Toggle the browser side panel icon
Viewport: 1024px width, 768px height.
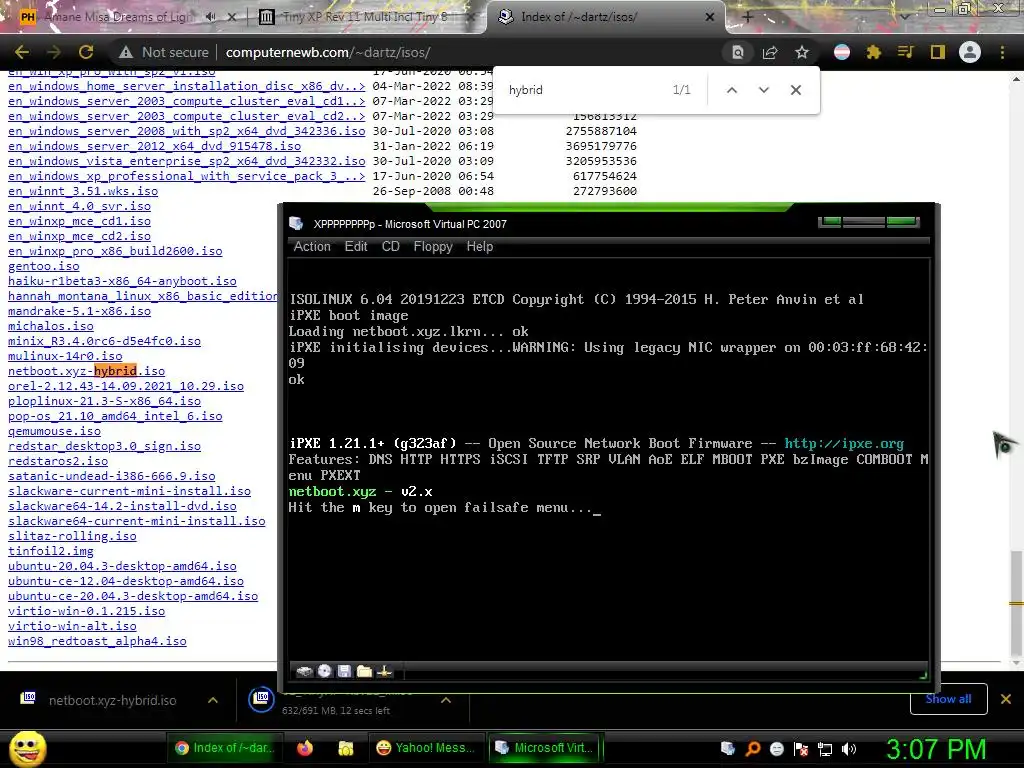938,52
